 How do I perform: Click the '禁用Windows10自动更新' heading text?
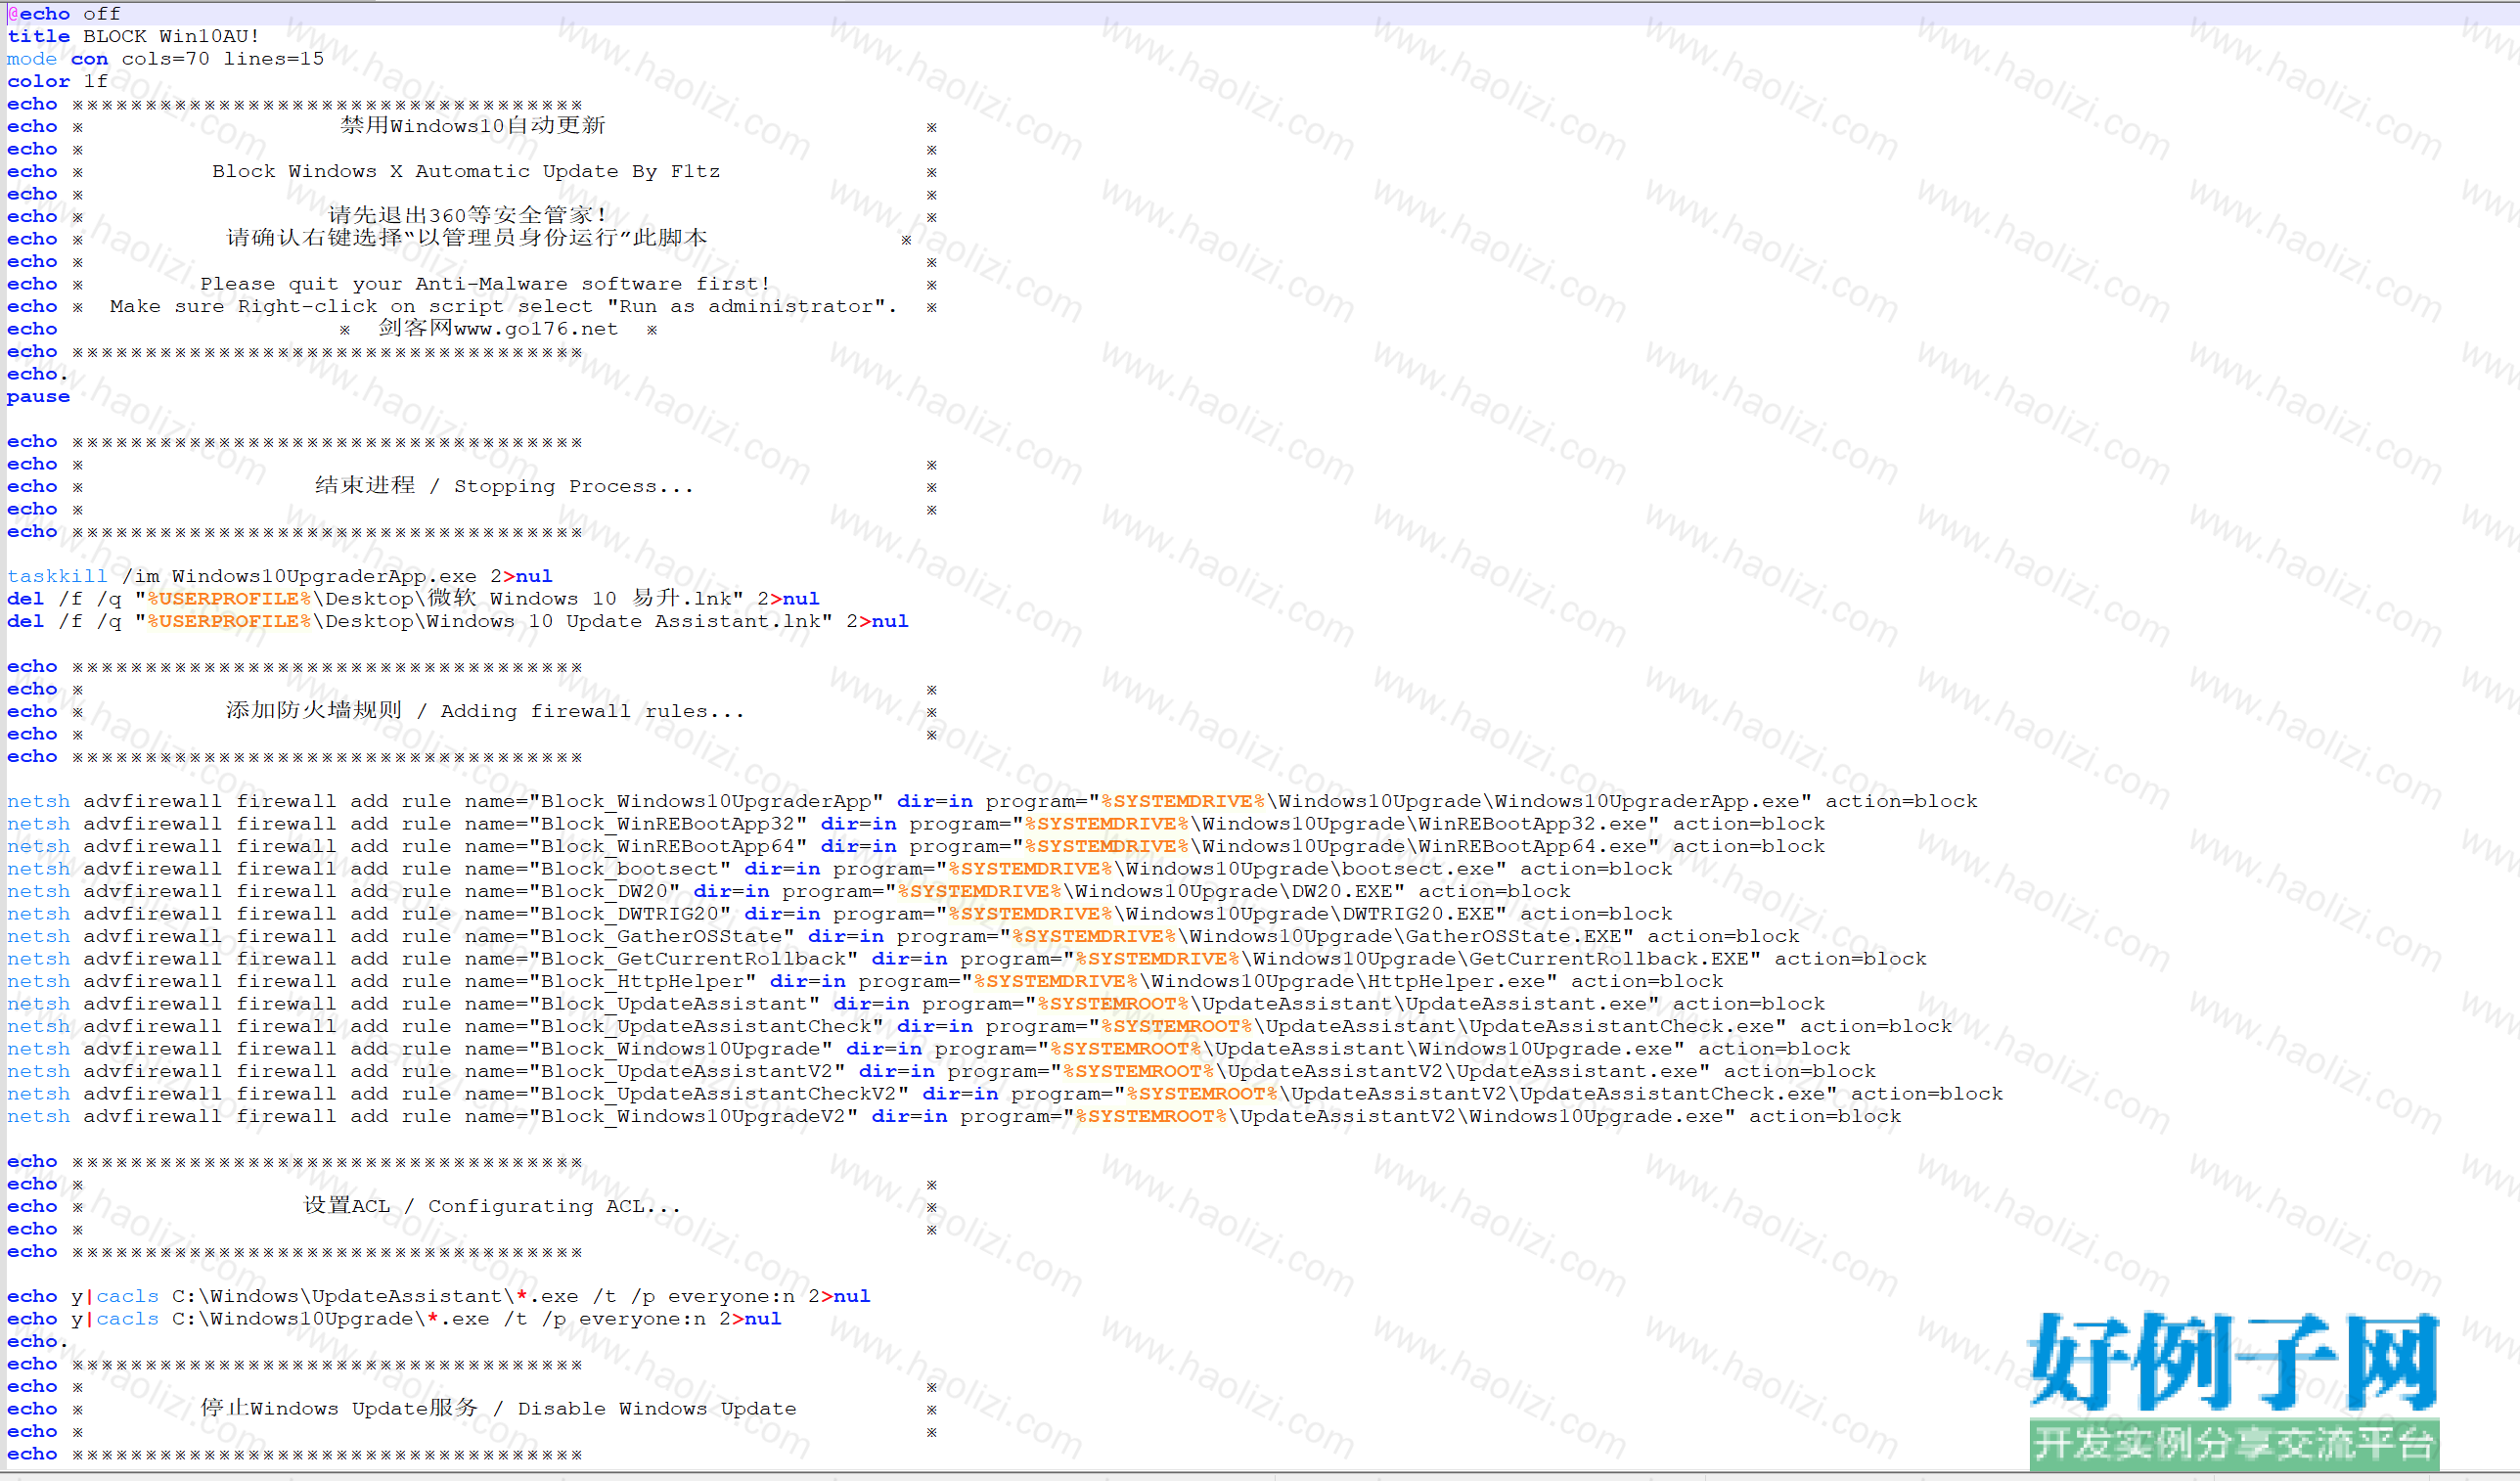[473, 126]
